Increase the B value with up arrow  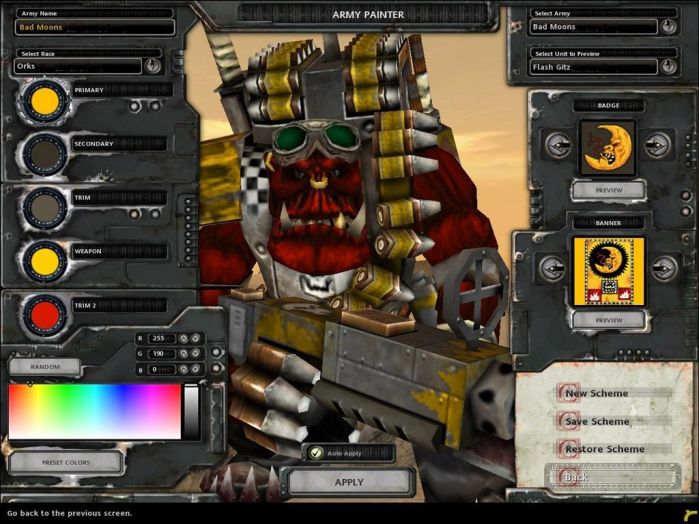click(184, 369)
